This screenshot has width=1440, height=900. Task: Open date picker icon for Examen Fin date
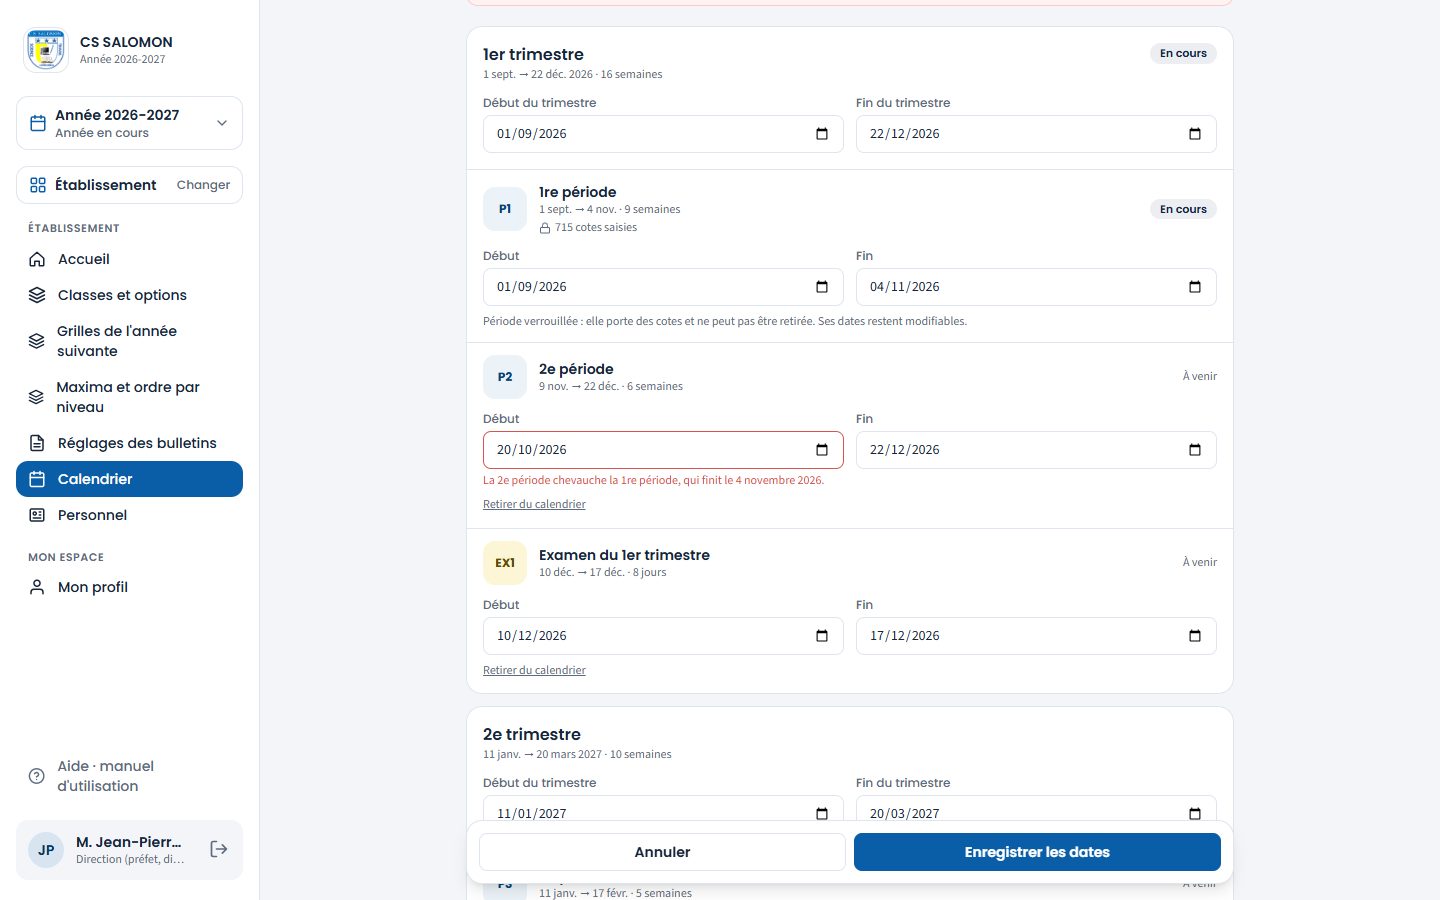pos(1195,636)
